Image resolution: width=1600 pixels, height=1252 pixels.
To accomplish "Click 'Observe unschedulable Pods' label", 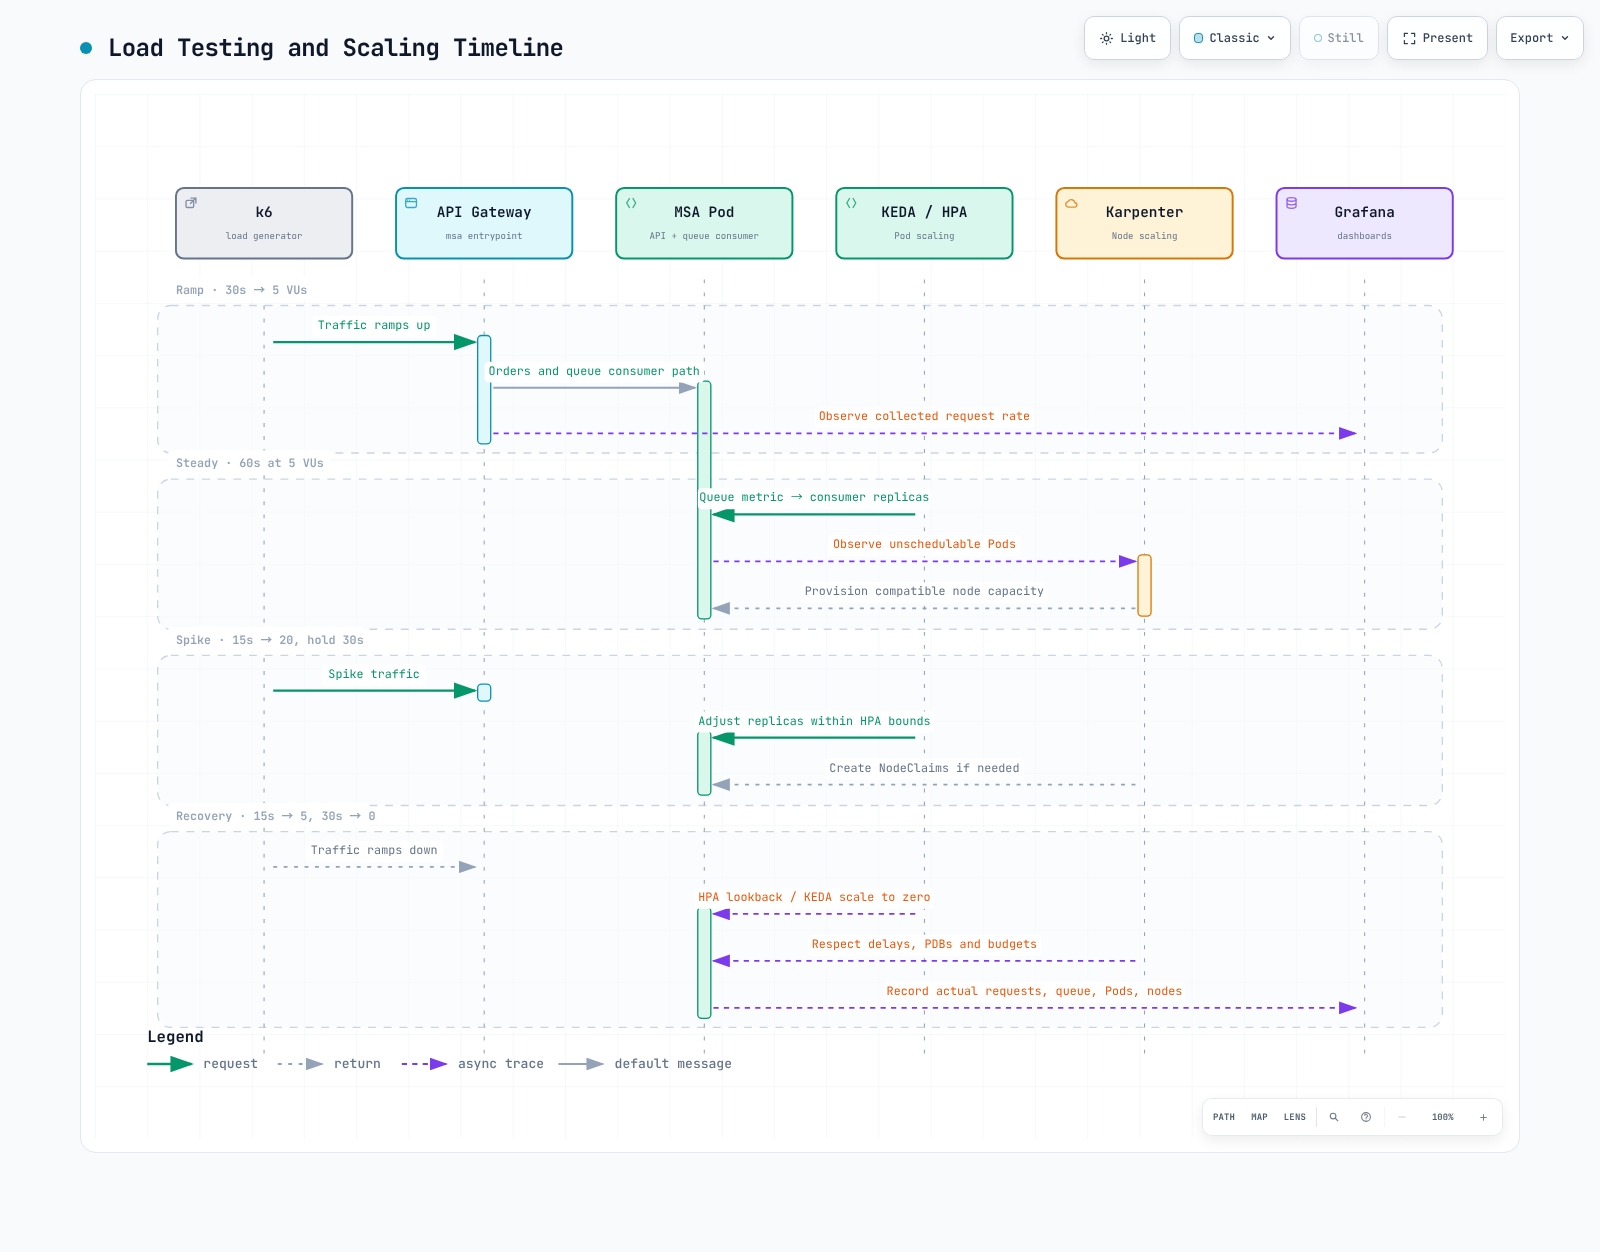I will 924,544.
